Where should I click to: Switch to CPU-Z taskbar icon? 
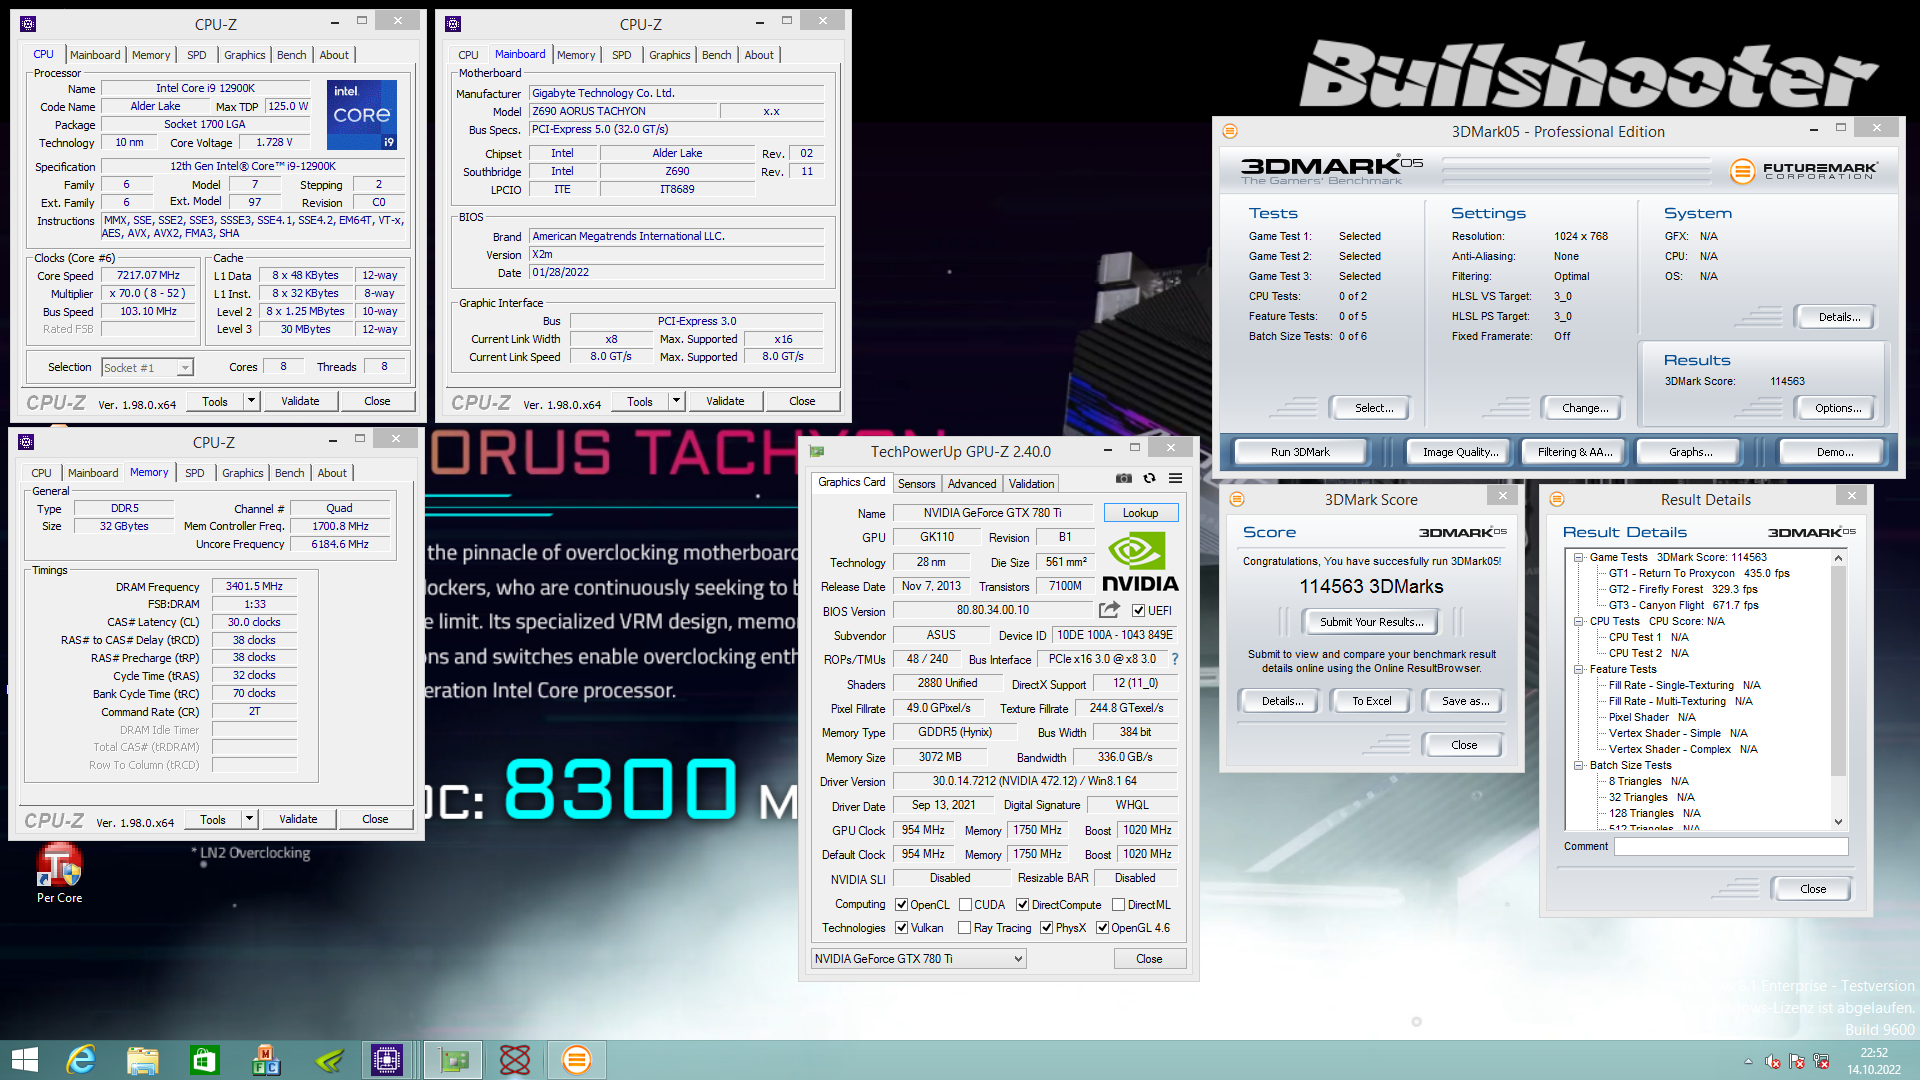pyautogui.click(x=386, y=1060)
